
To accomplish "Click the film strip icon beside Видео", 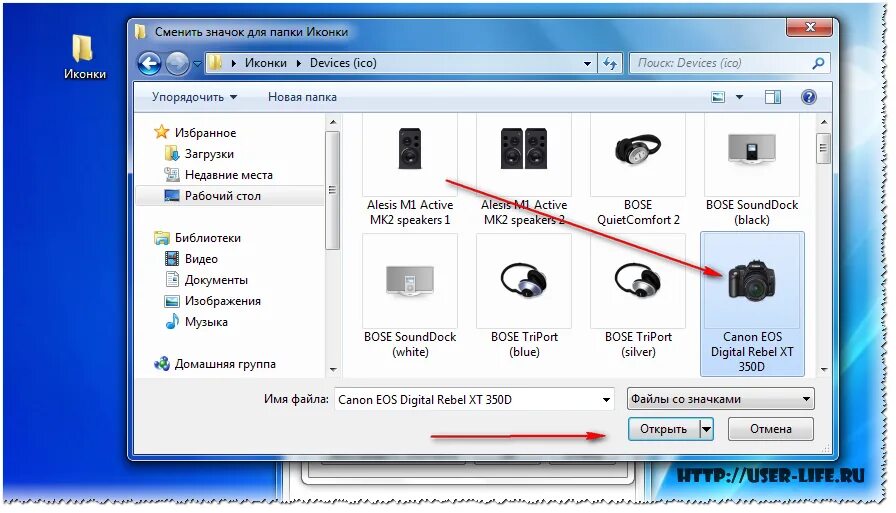I will pyautogui.click(x=171, y=259).
